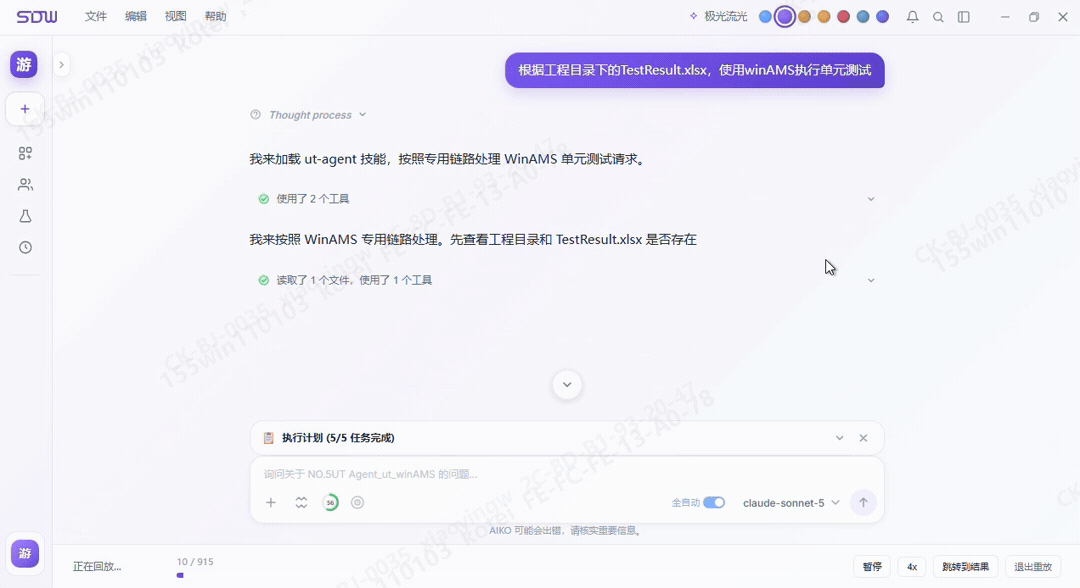Toggle the side panel layout icon
The image size is (1080, 588).
point(964,17)
